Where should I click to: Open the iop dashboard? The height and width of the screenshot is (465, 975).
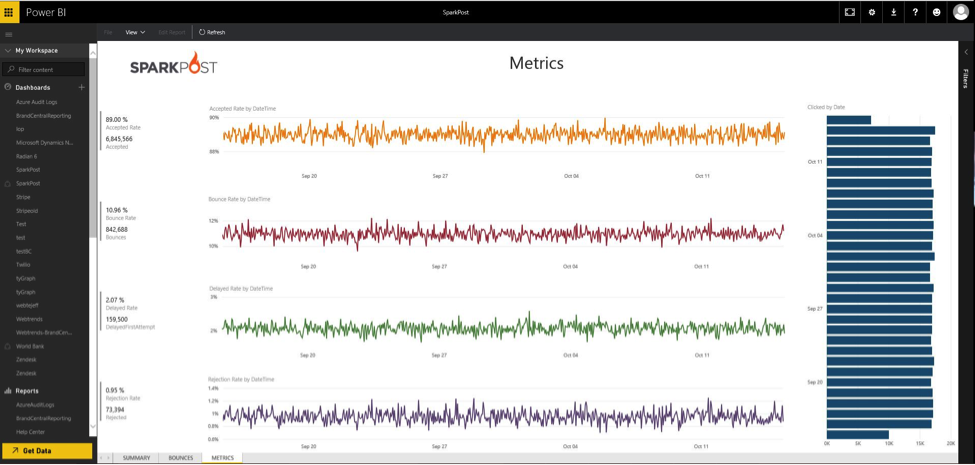[x=20, y=129]
